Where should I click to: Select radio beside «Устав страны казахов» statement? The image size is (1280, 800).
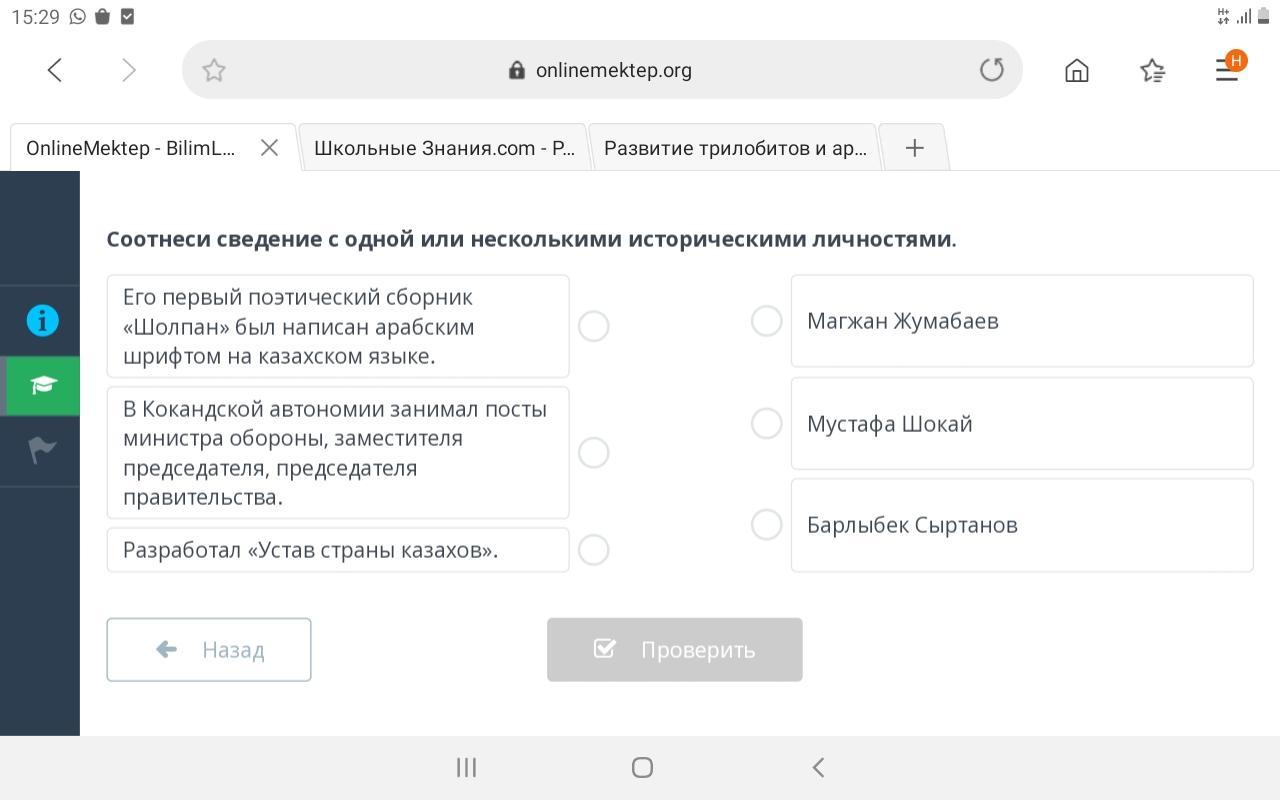593,550
